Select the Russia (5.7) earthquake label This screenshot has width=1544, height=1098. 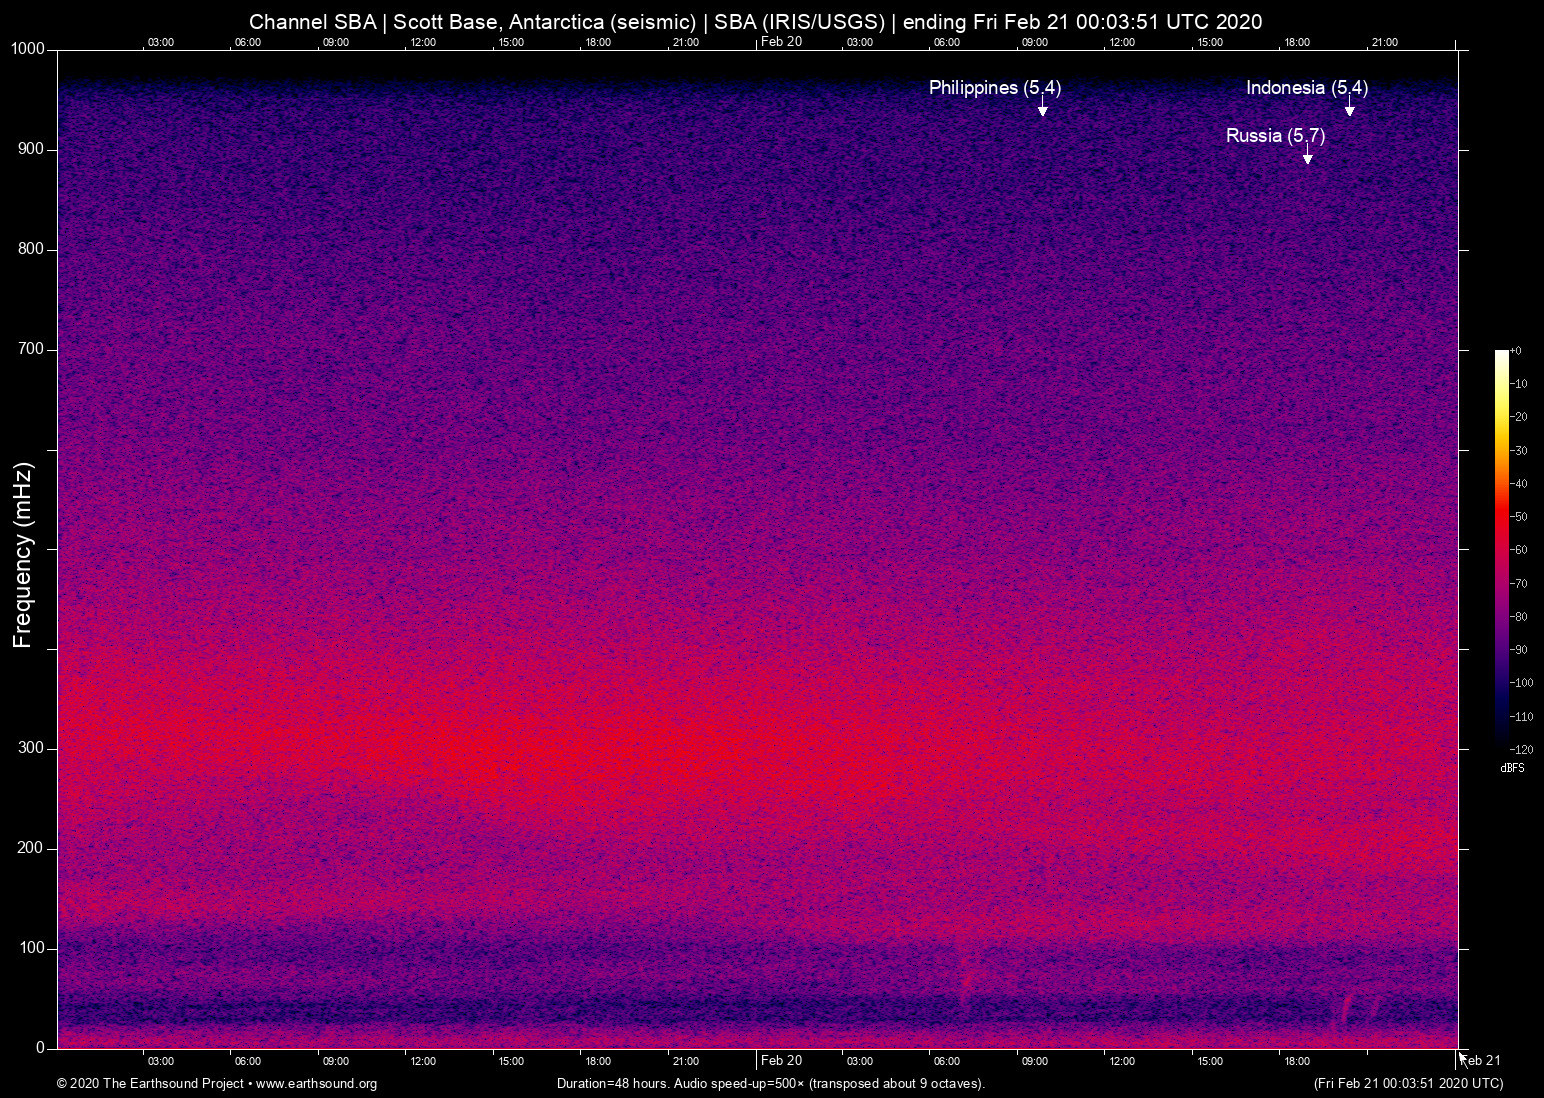point(1275,136)
